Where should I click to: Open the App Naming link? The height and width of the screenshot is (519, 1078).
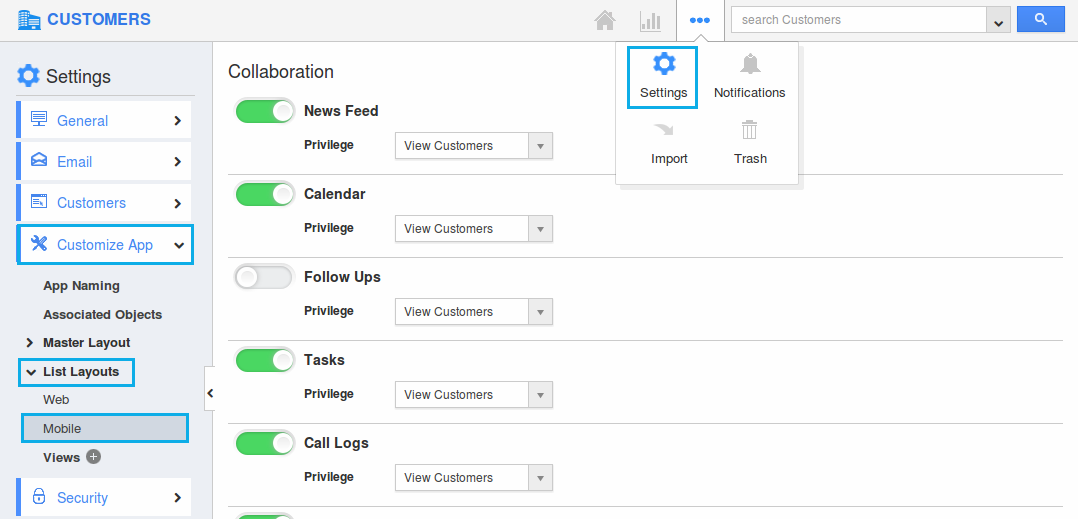point(81,286)
